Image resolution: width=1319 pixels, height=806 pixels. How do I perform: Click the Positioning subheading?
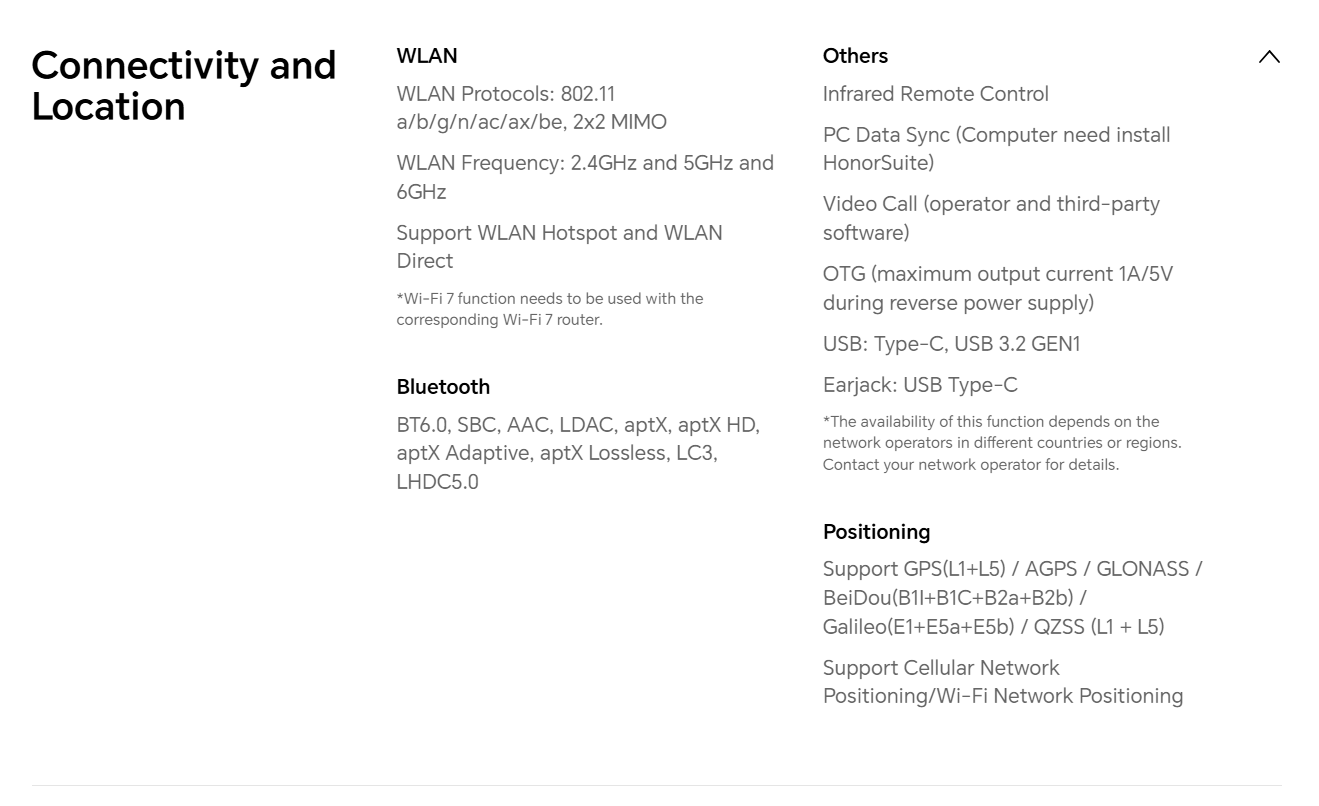(x=876, y=532)
